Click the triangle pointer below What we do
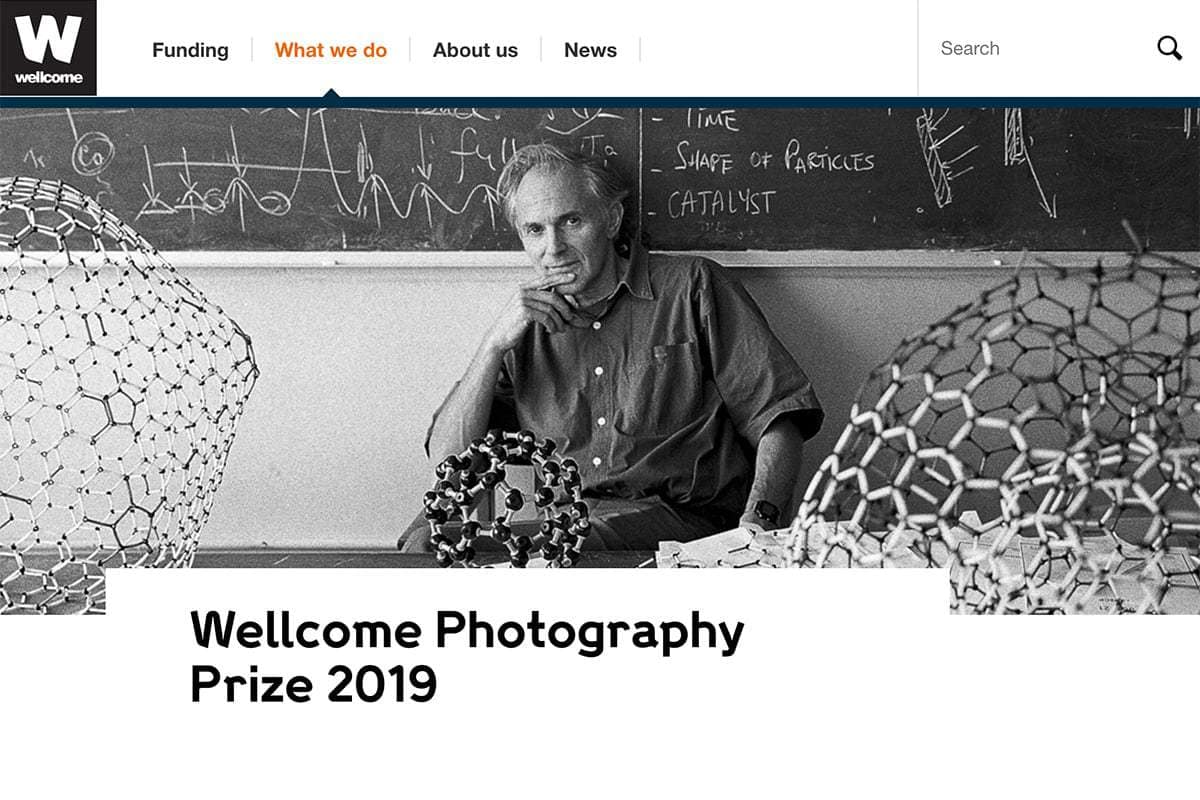 pyautogui.click(x=331, y=94)
